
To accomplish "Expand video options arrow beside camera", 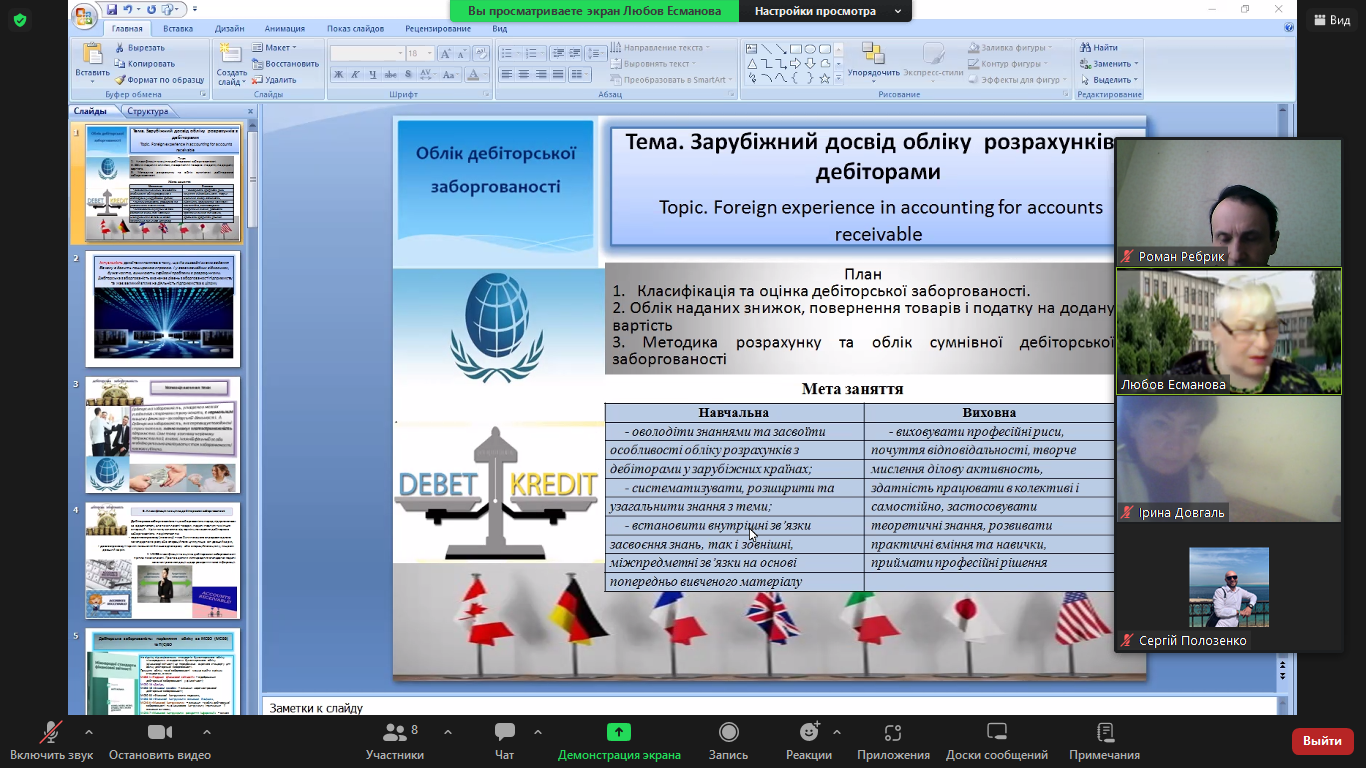I will (x=206, y=732).
